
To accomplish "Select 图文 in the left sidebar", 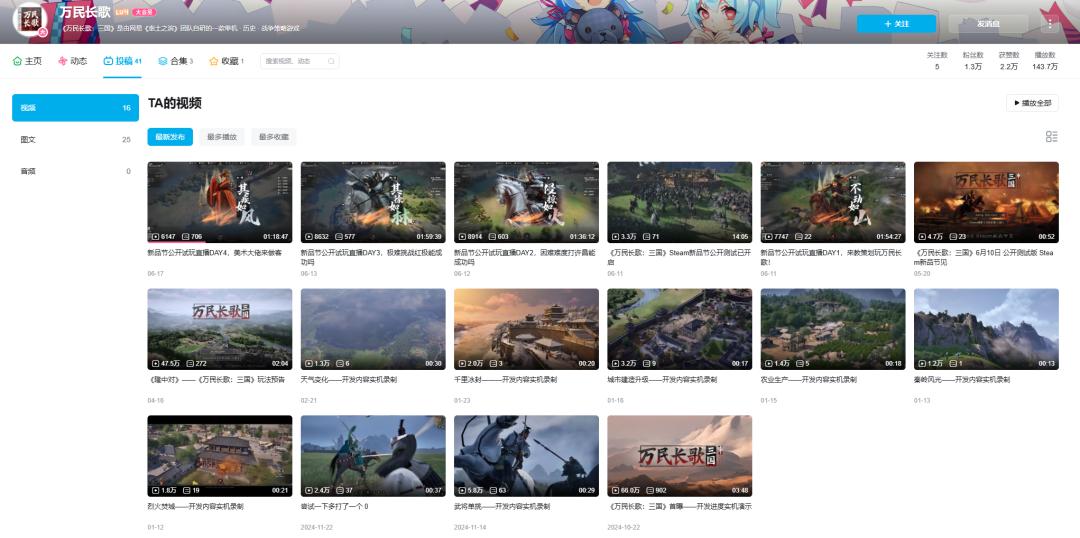I will click(x=75, y=139).
